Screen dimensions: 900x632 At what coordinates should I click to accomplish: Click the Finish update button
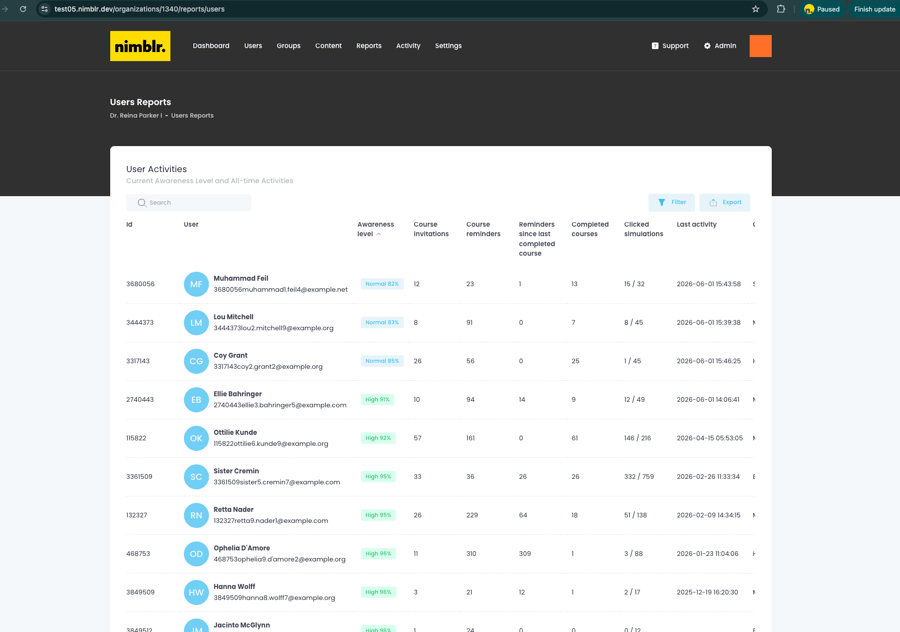[874, 9]
